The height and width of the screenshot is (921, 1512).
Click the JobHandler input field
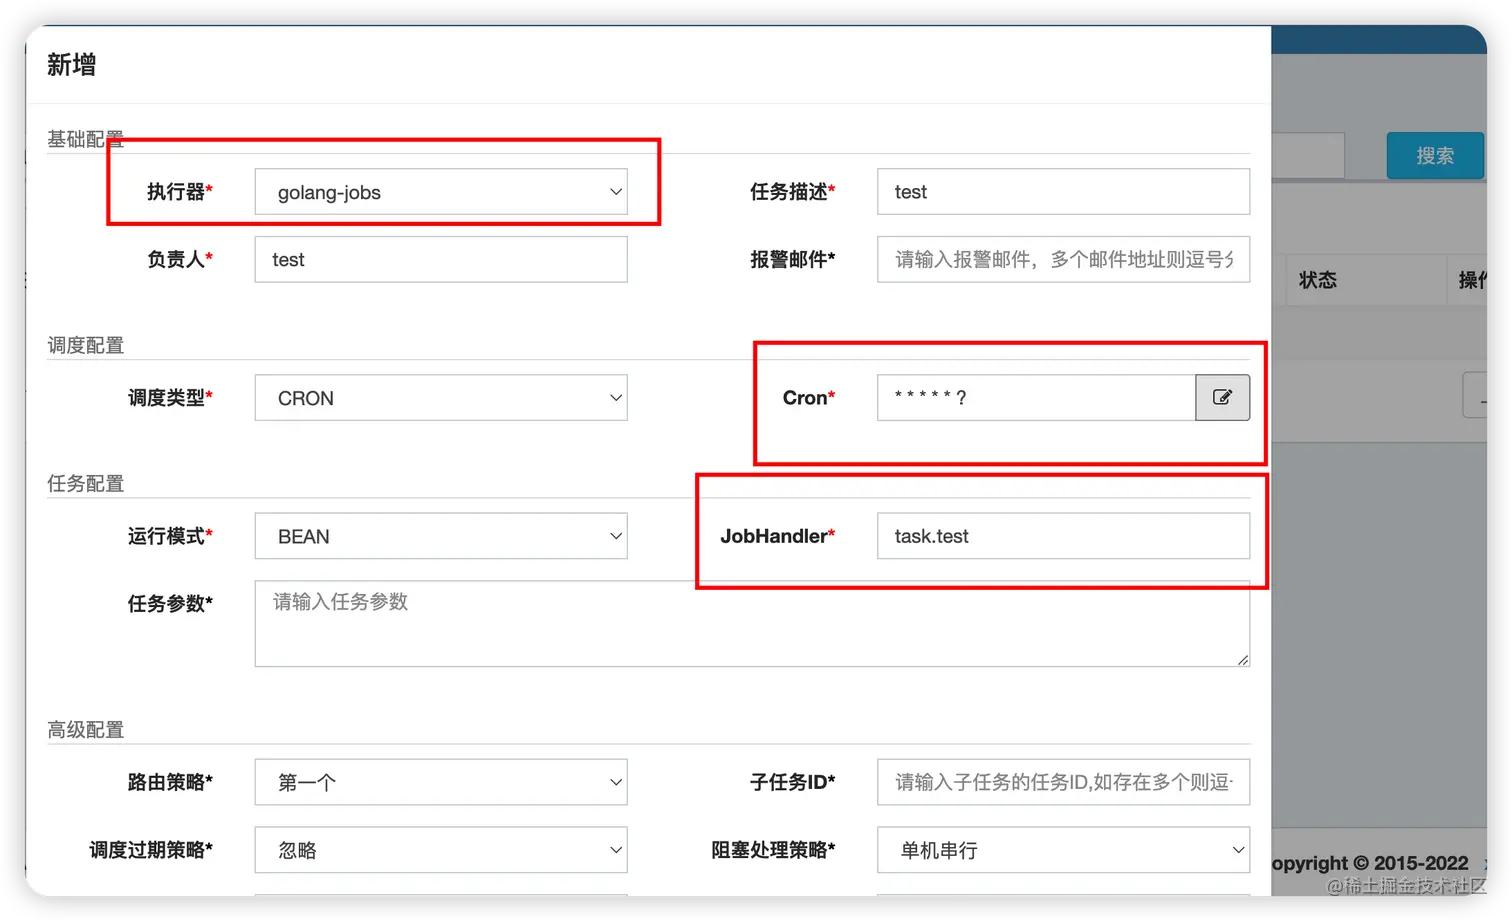tap(1064, 536)
